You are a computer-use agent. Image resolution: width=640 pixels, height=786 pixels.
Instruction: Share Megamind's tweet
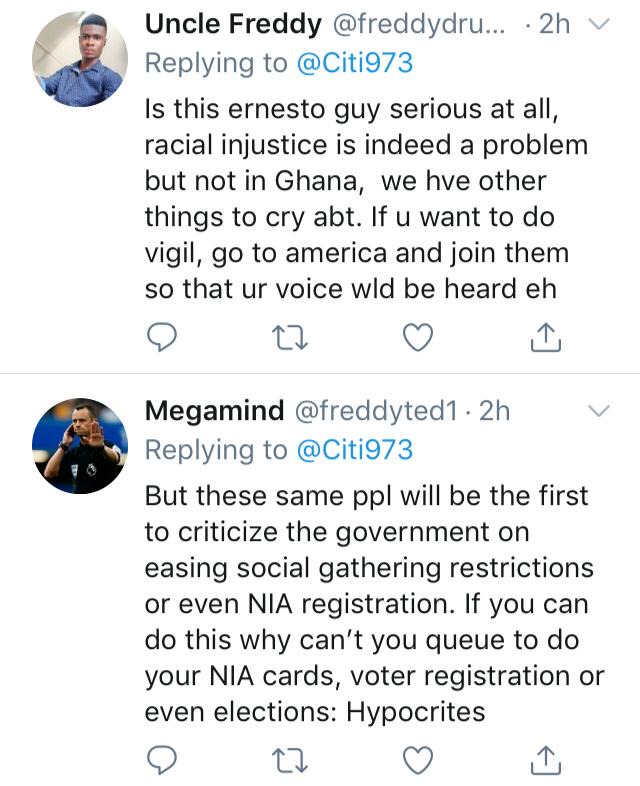(x=544, y=760)
